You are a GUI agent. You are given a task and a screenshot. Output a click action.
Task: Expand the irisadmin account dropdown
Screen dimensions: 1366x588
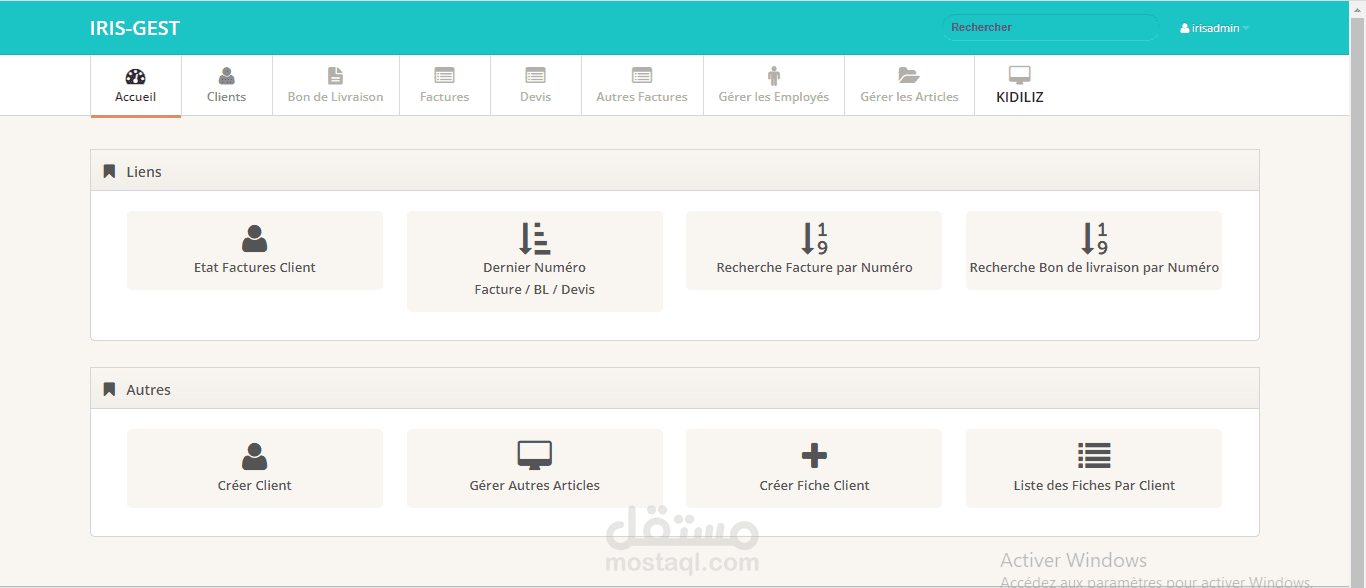point(1214,27)
